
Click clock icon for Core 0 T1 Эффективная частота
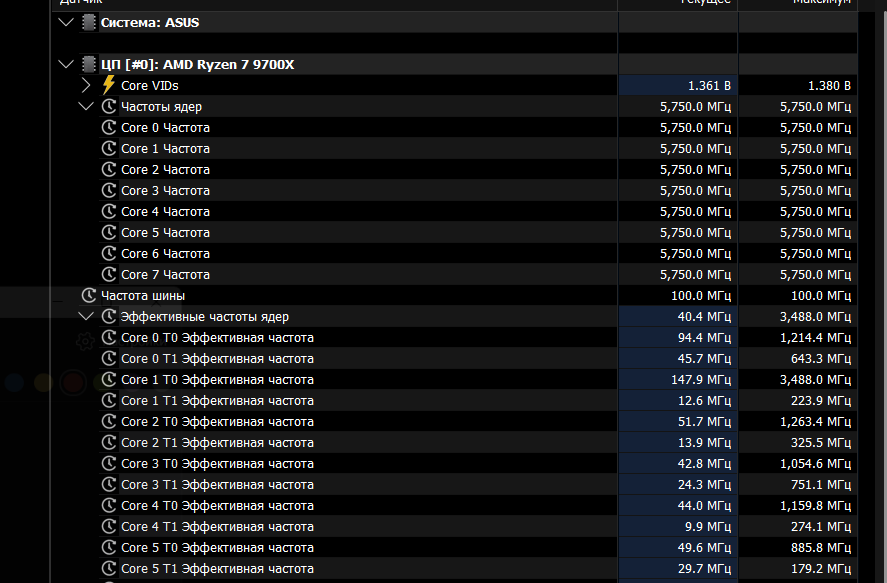tap(109, 359)
